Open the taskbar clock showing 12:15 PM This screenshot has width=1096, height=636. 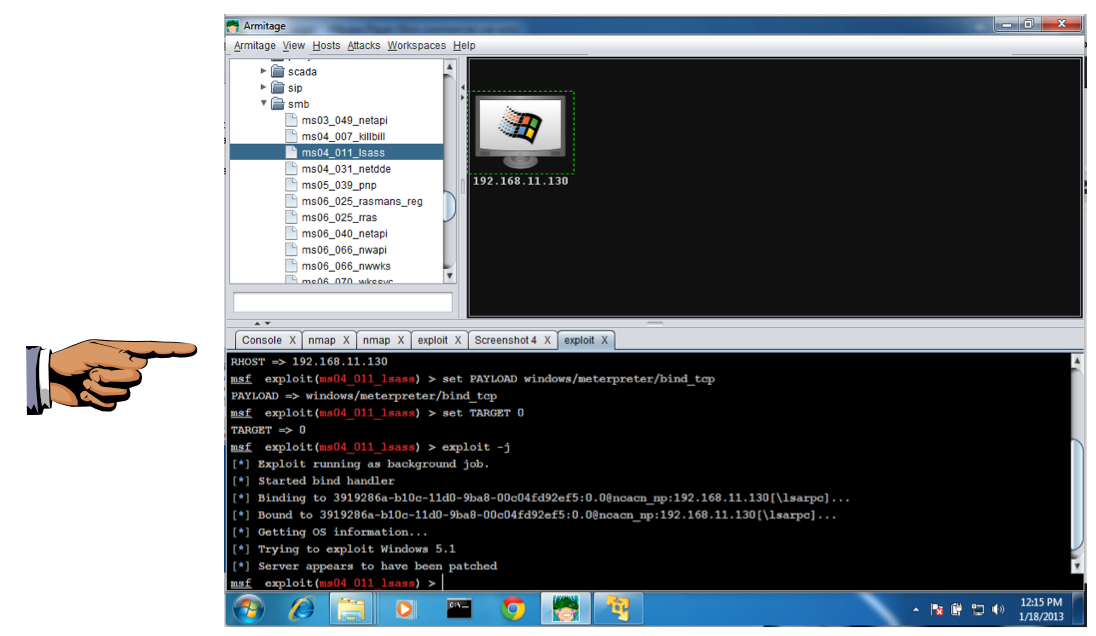pyautogui.click(x=1041, y=609)
